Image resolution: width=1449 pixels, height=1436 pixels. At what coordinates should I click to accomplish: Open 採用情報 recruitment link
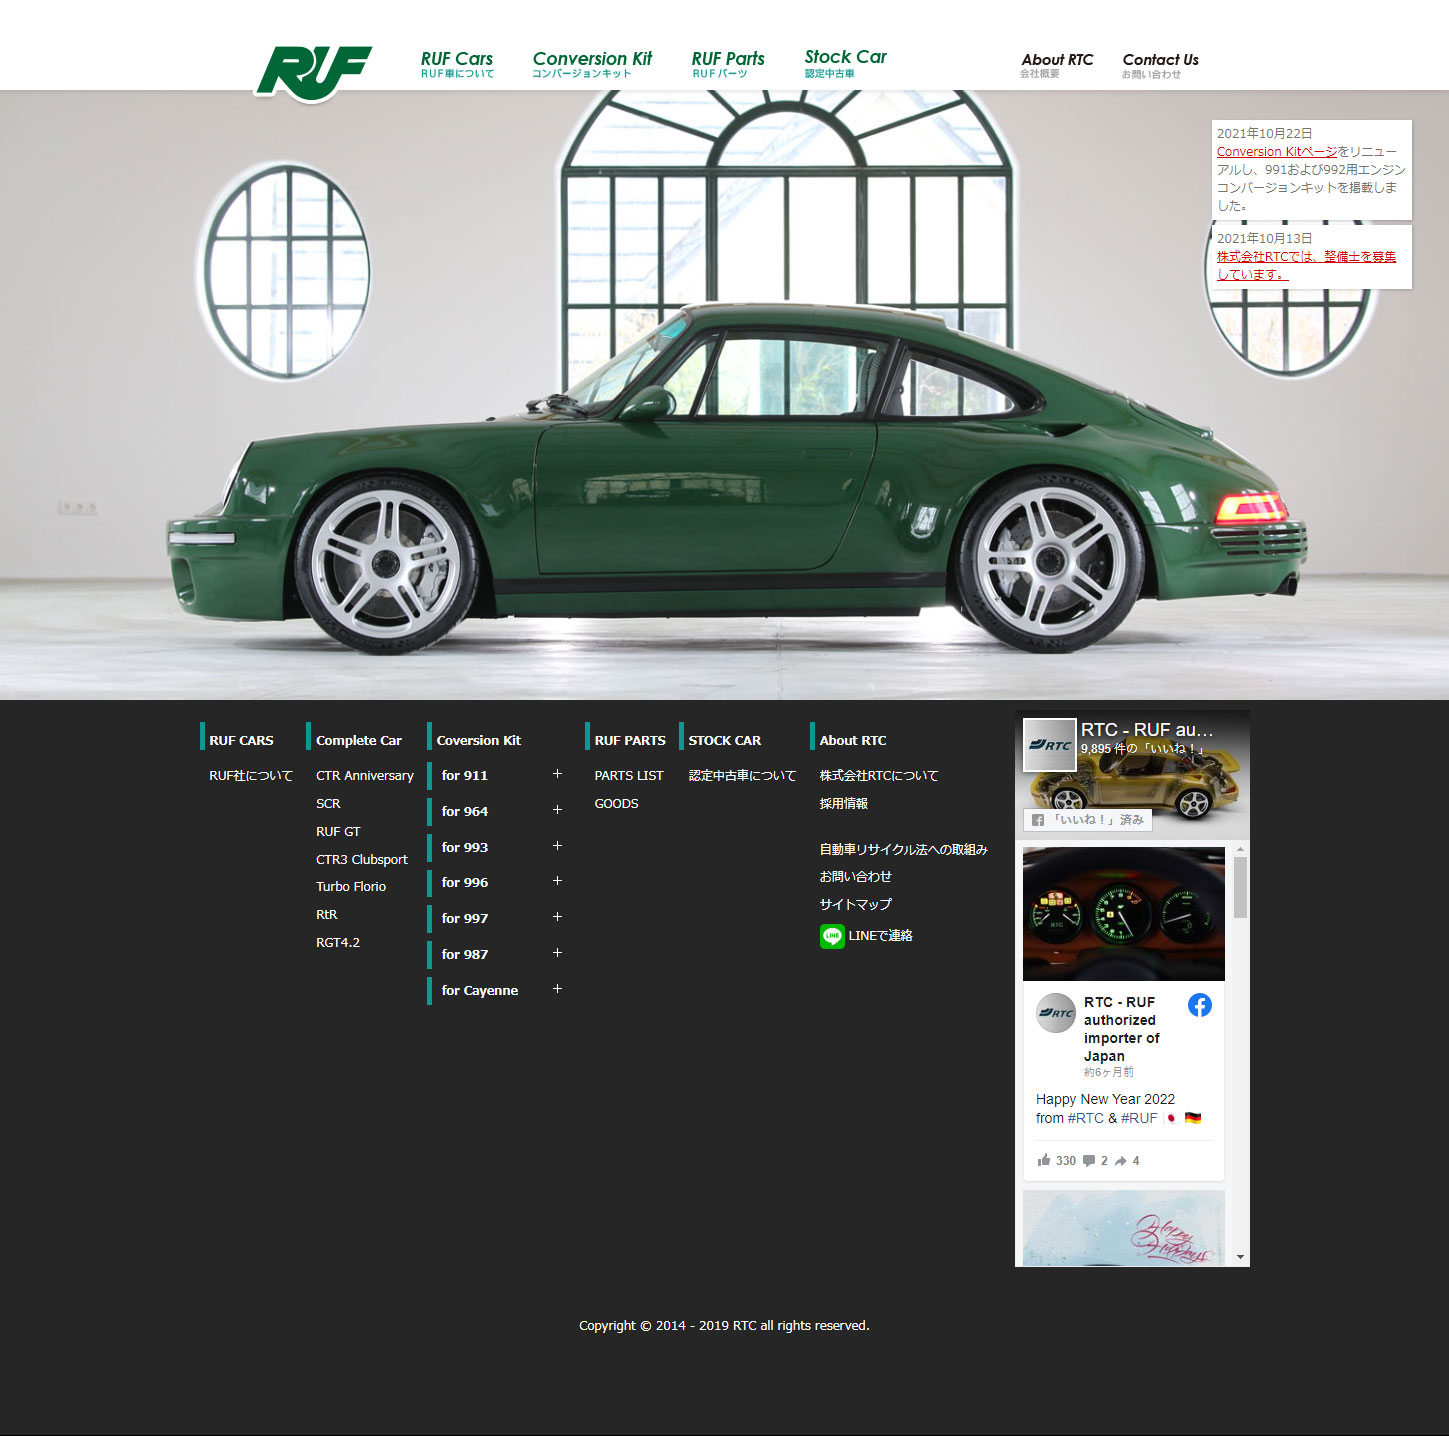844,803
